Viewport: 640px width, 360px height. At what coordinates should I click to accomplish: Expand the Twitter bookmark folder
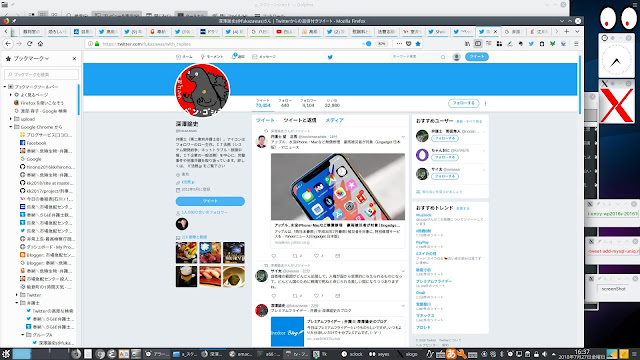pos(17,295)
